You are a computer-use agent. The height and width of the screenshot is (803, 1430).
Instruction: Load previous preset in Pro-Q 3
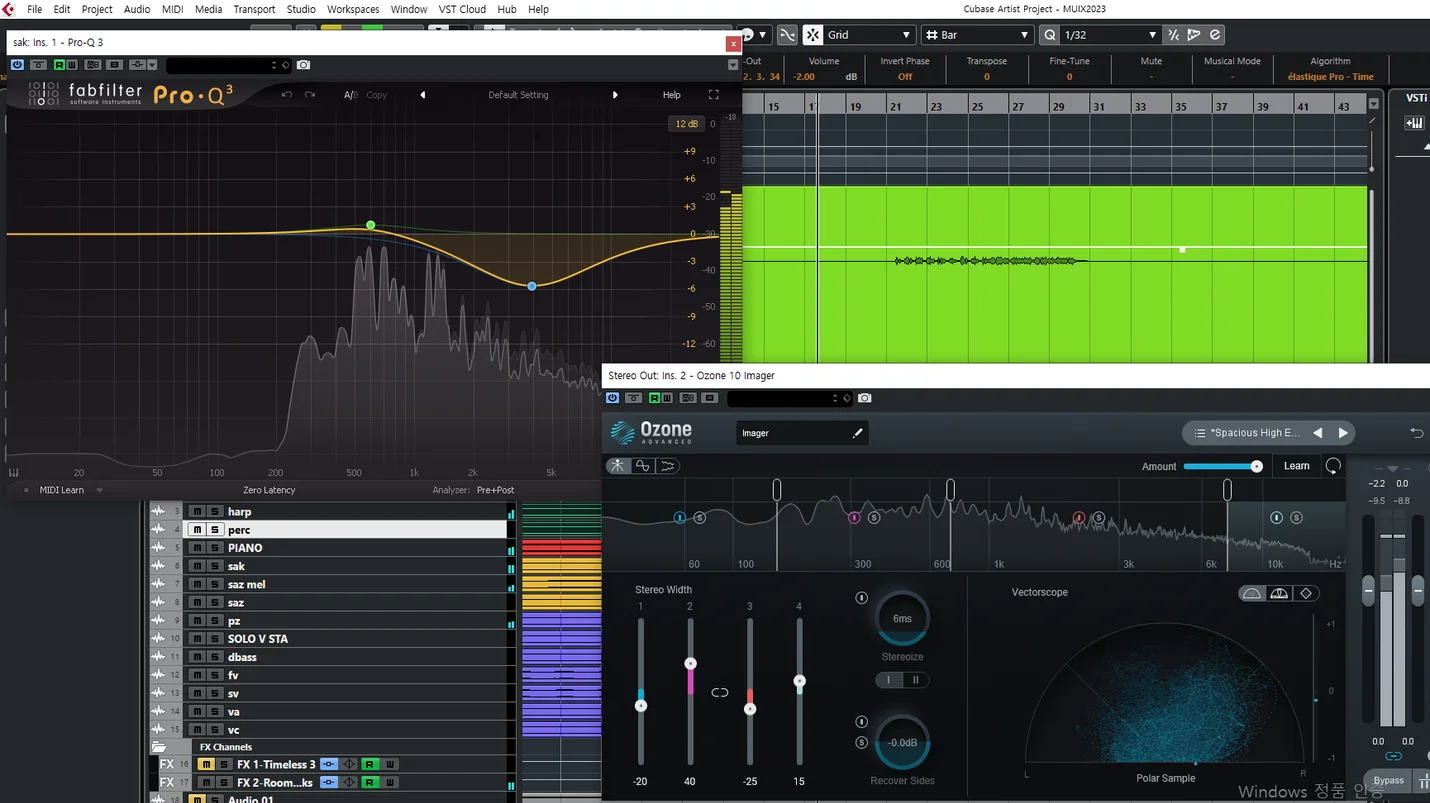423,95
